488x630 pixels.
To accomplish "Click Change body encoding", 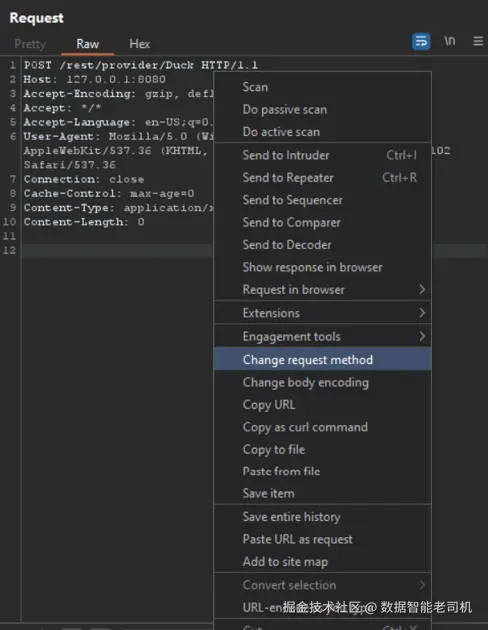I will tap(323, 382).
